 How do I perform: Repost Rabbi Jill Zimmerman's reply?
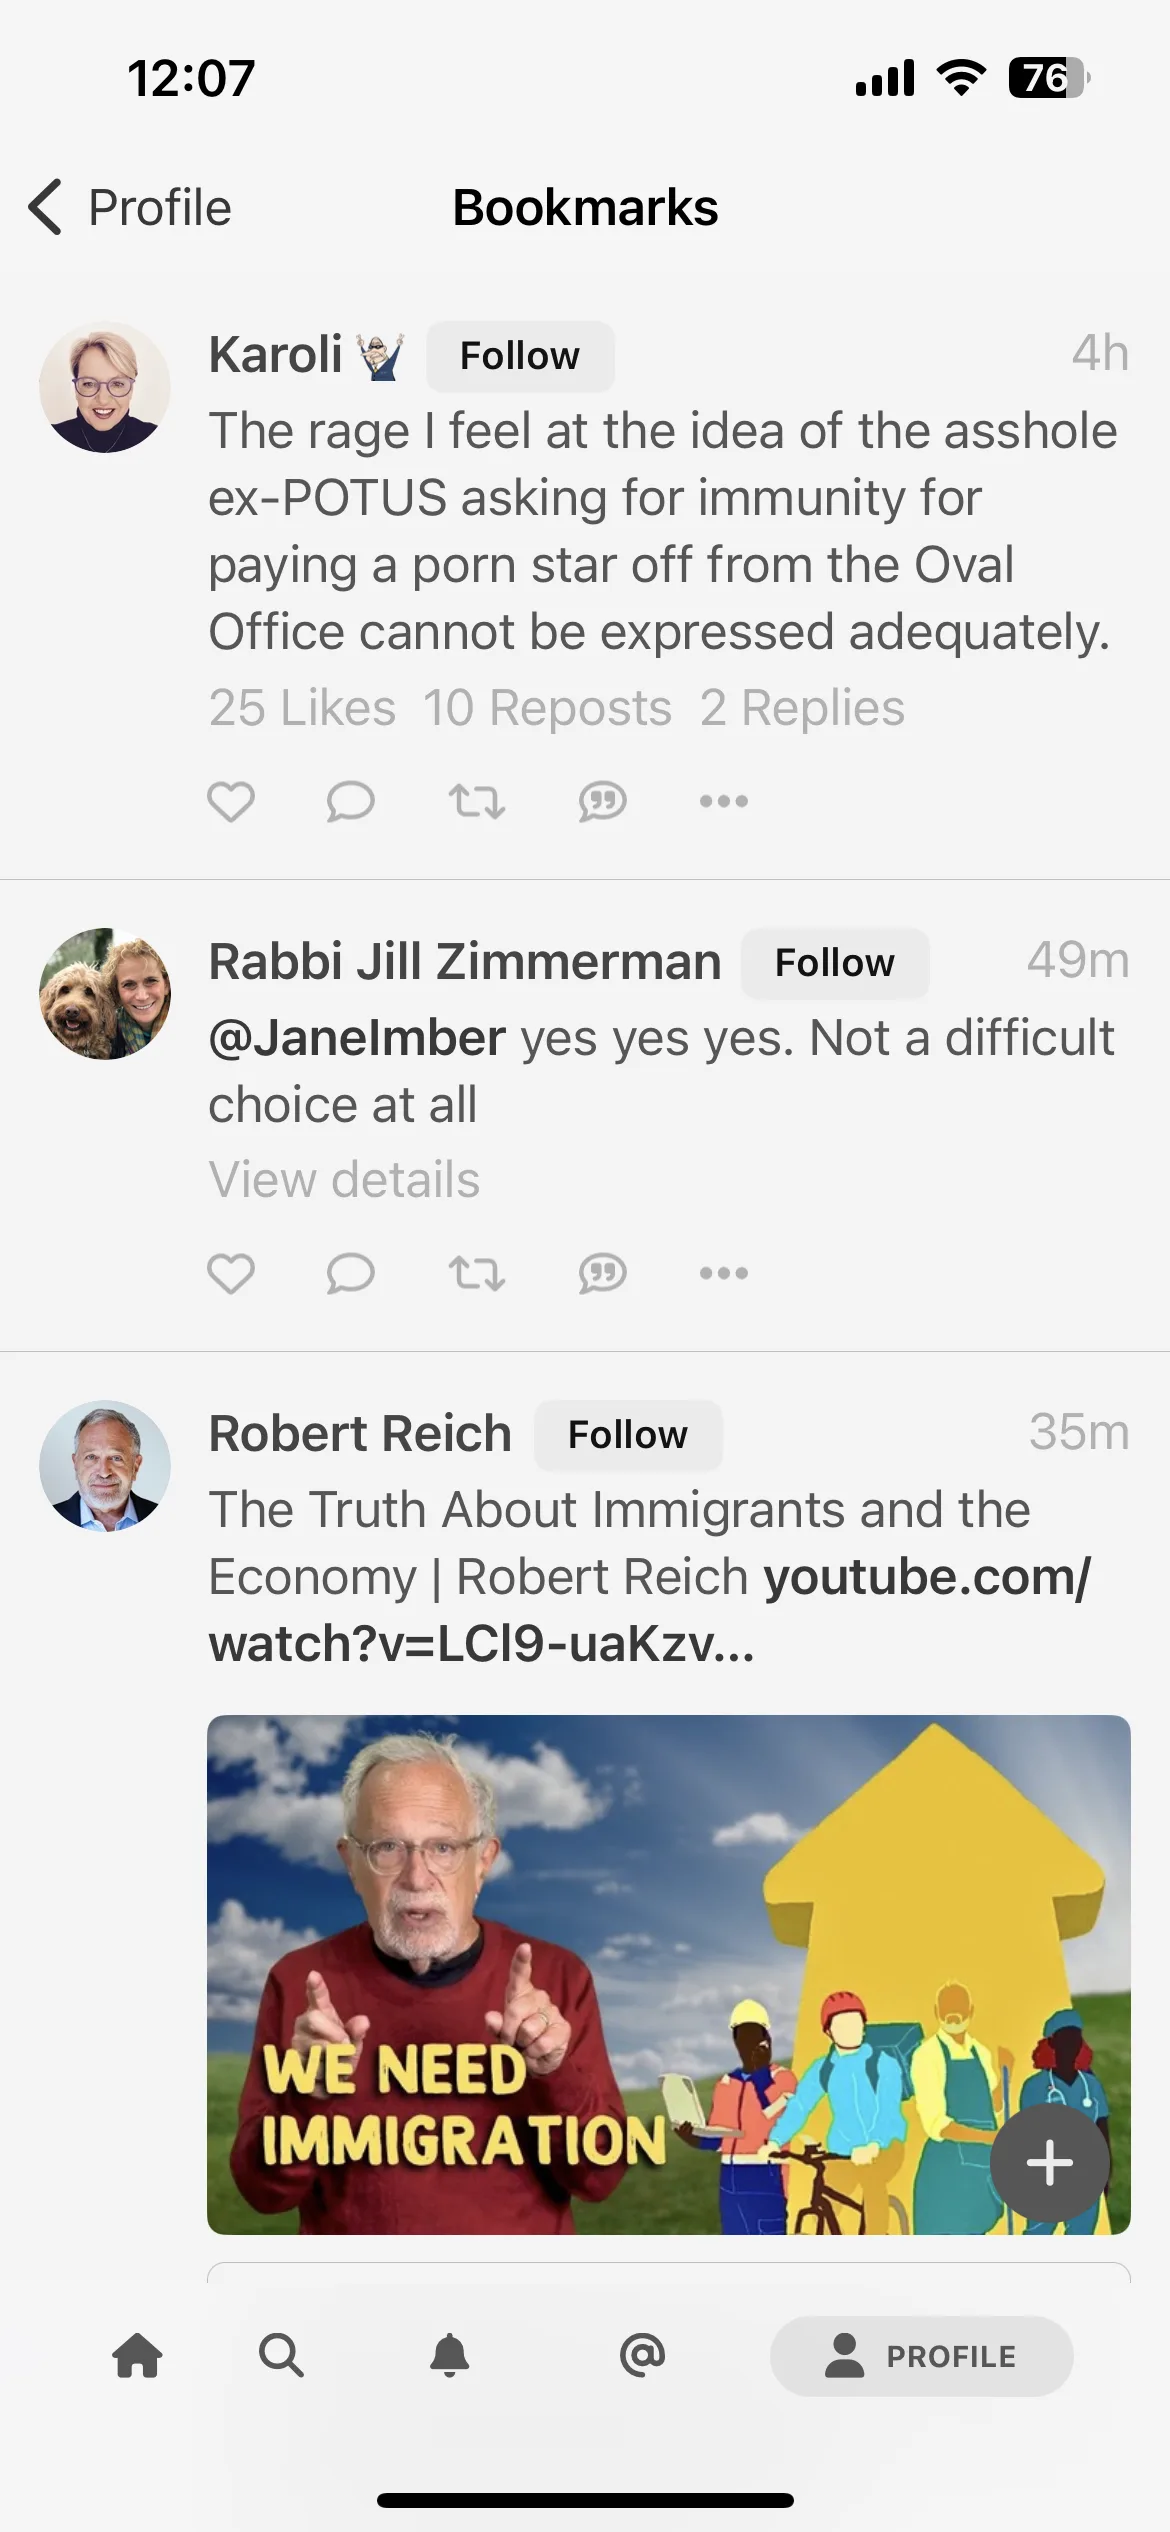476,1273
